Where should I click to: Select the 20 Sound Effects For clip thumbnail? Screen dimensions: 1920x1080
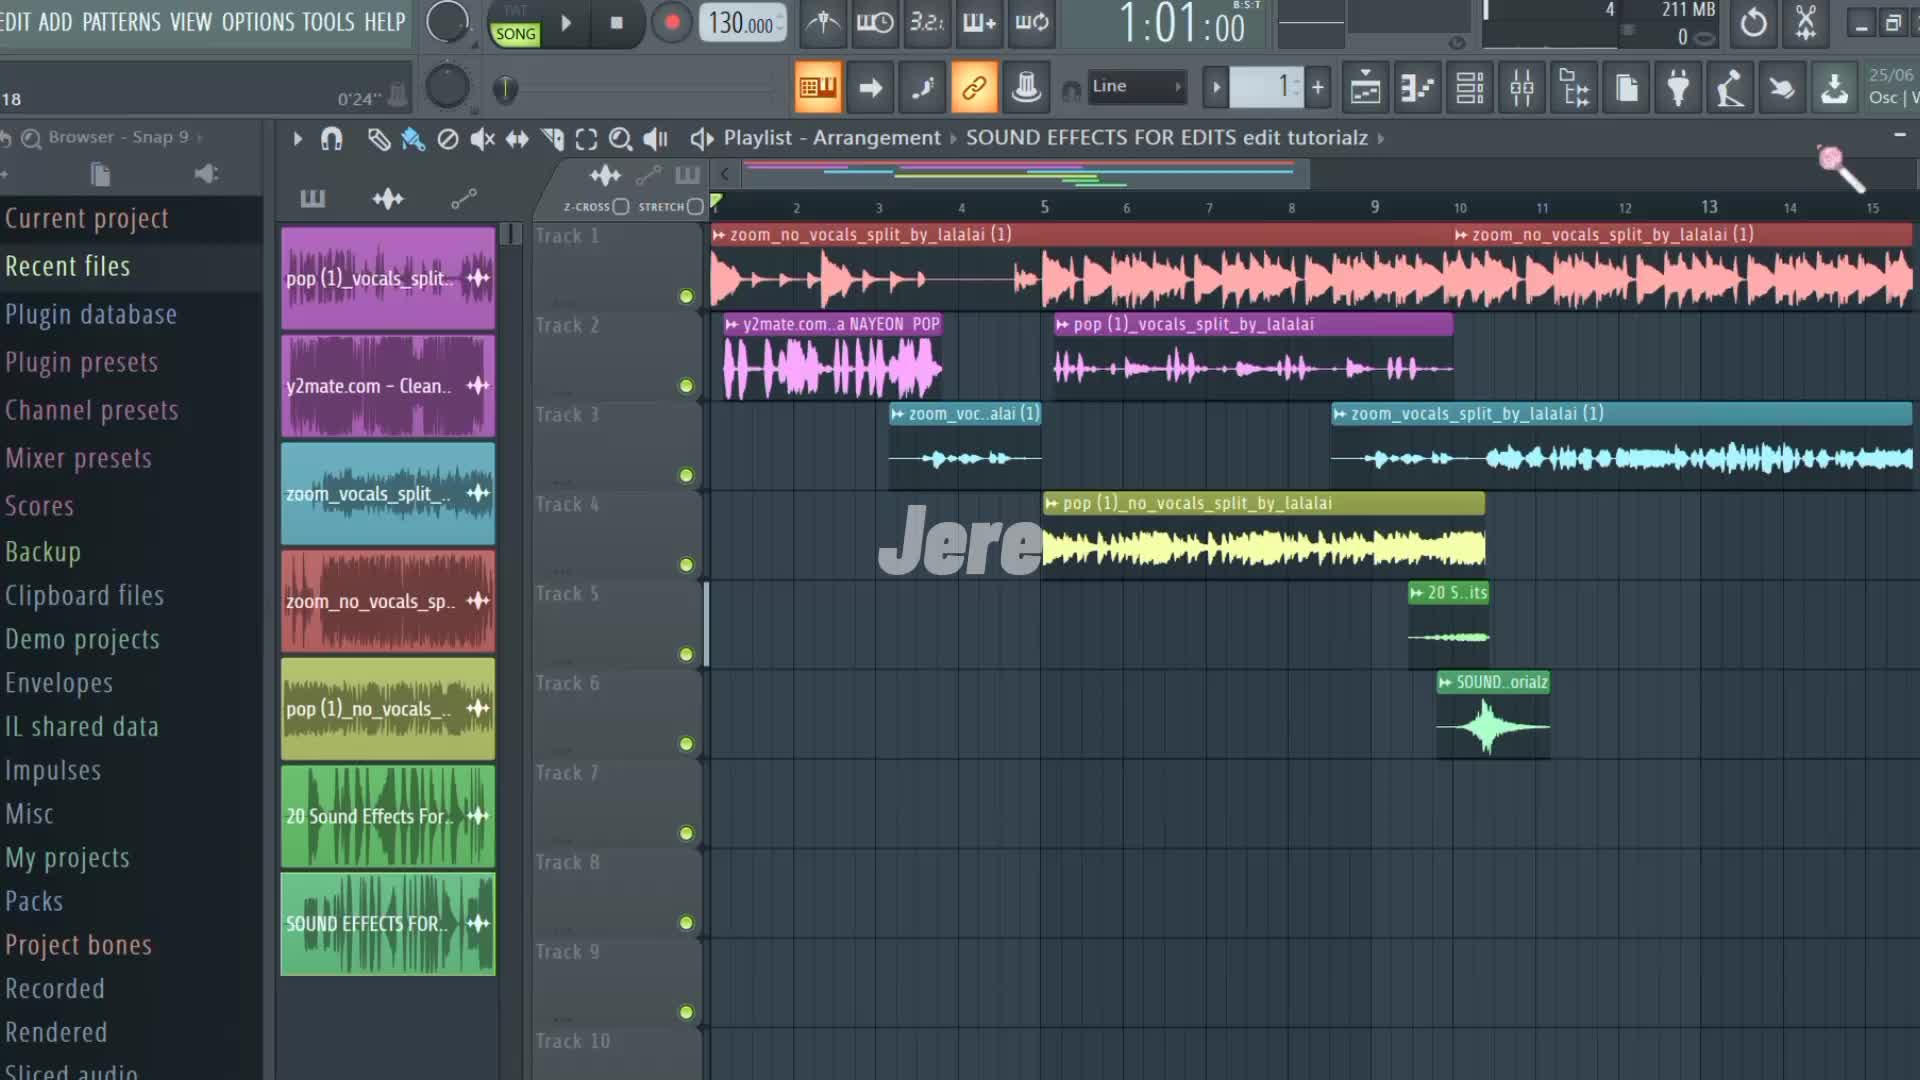point(387,816)
